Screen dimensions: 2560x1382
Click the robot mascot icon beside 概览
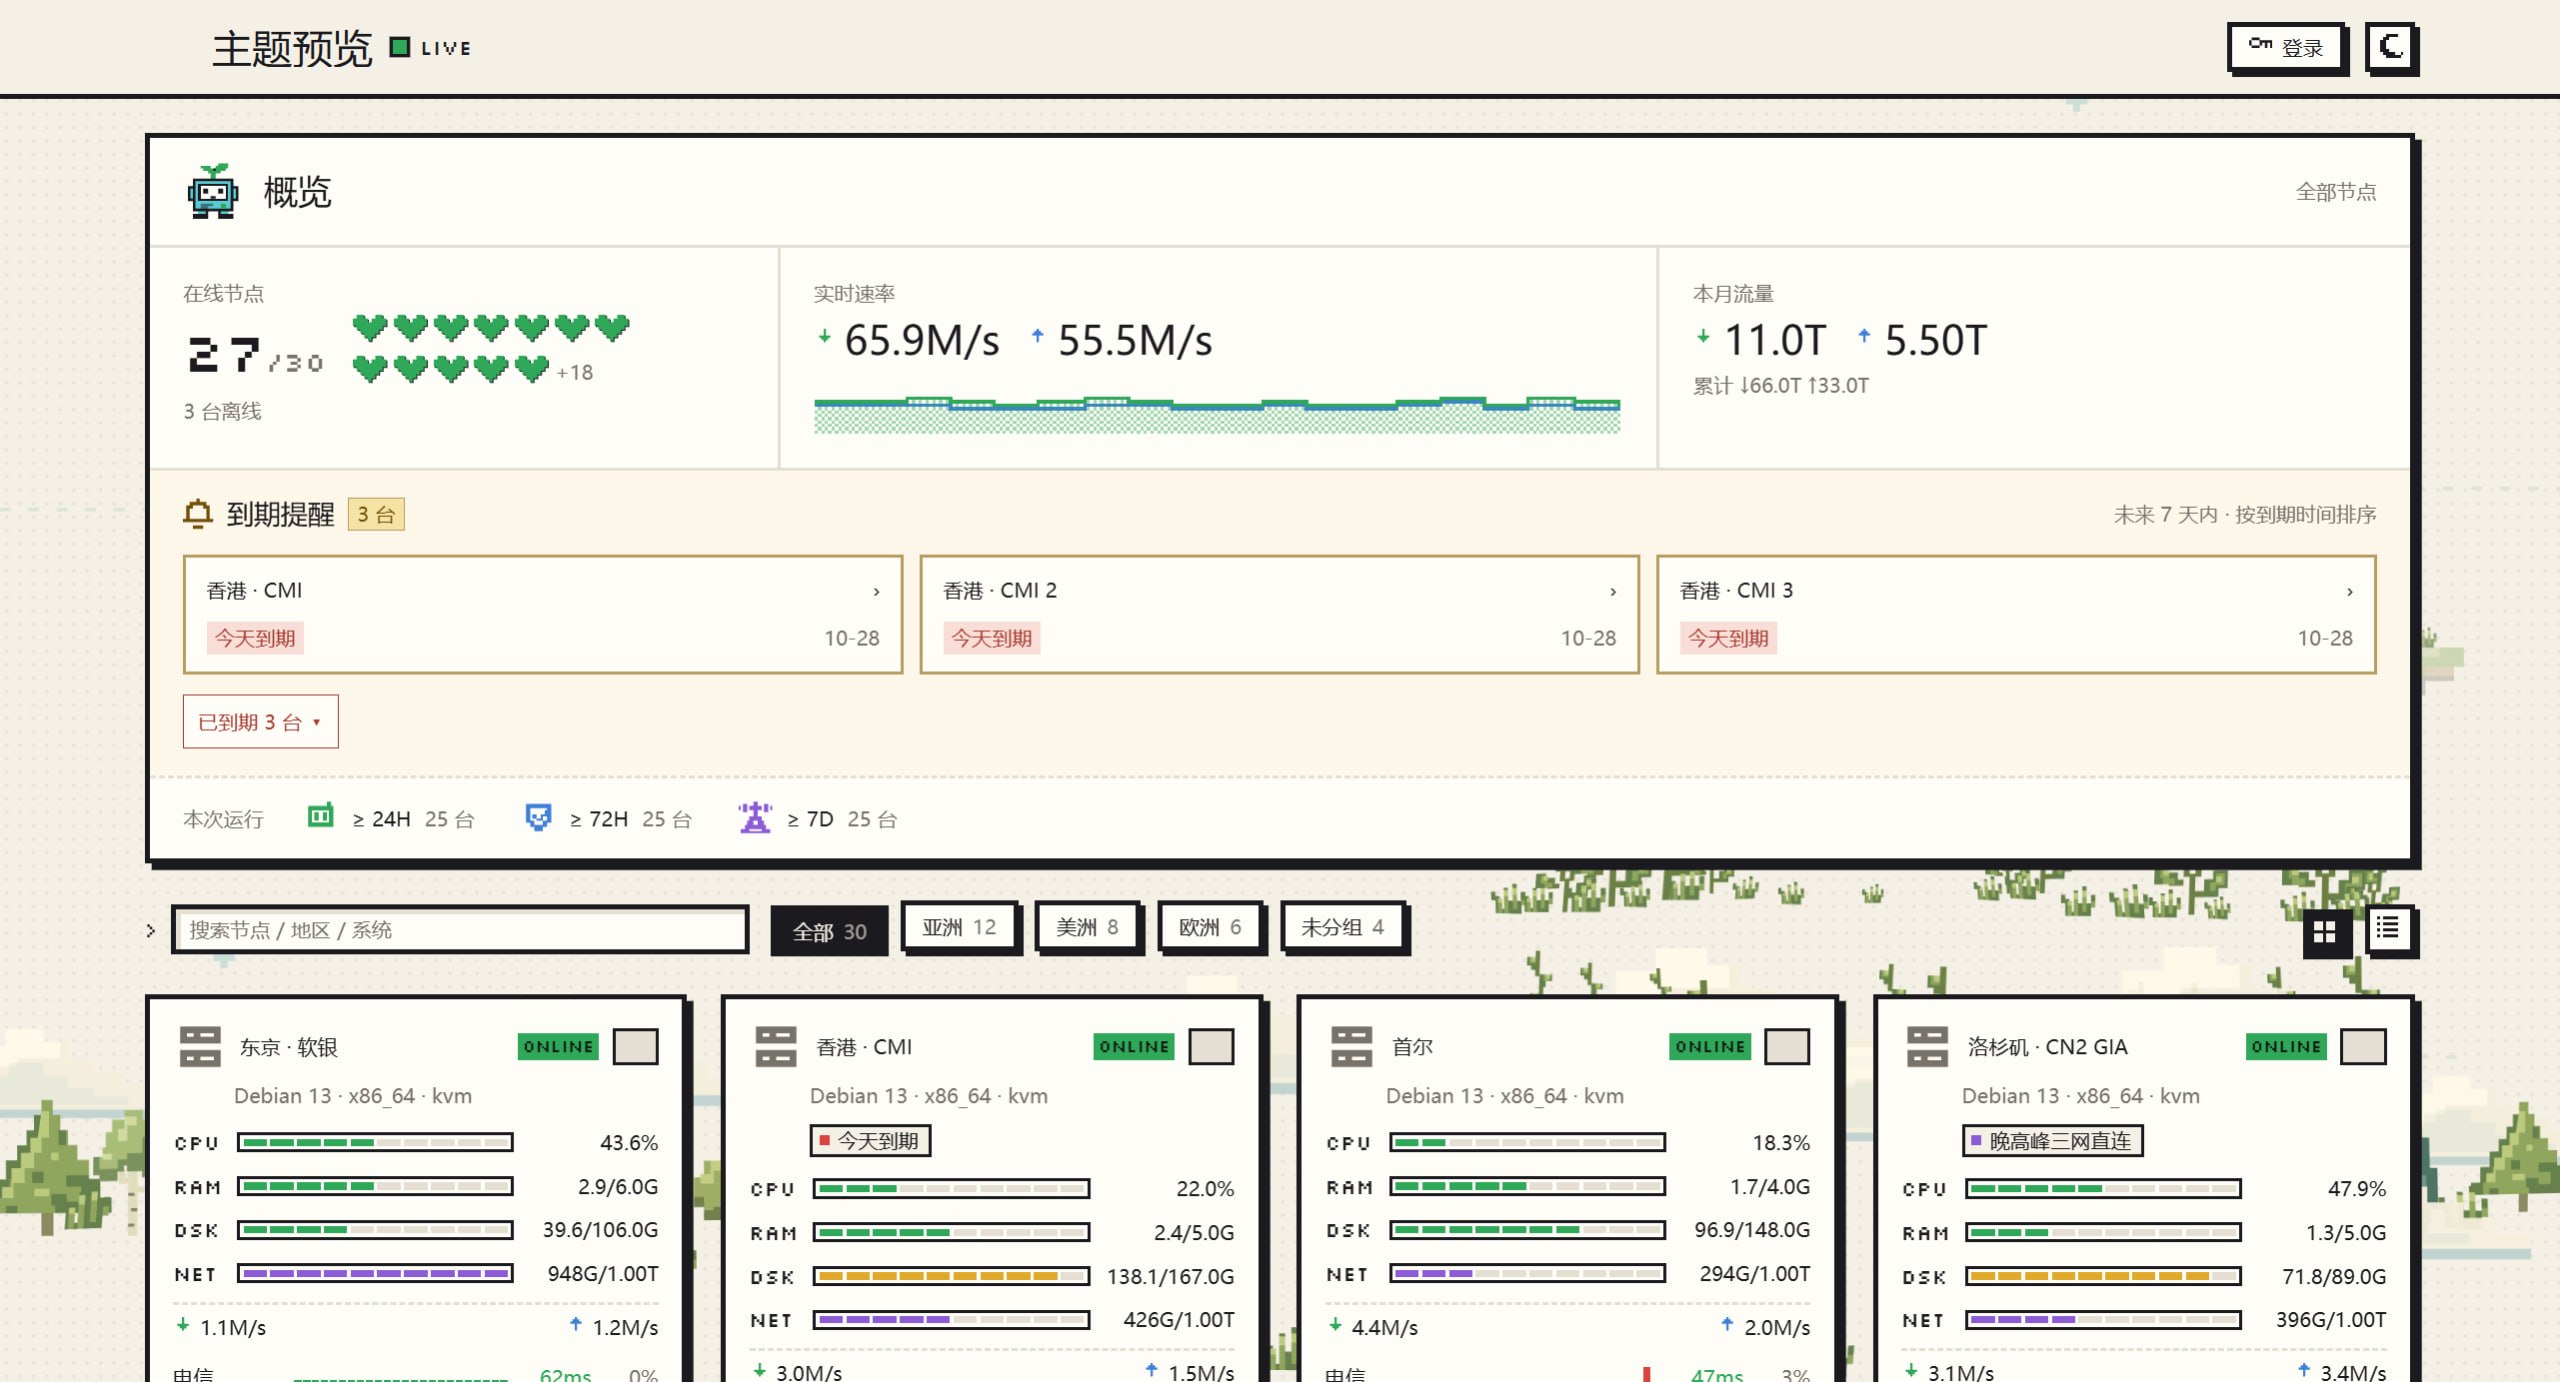213,191
